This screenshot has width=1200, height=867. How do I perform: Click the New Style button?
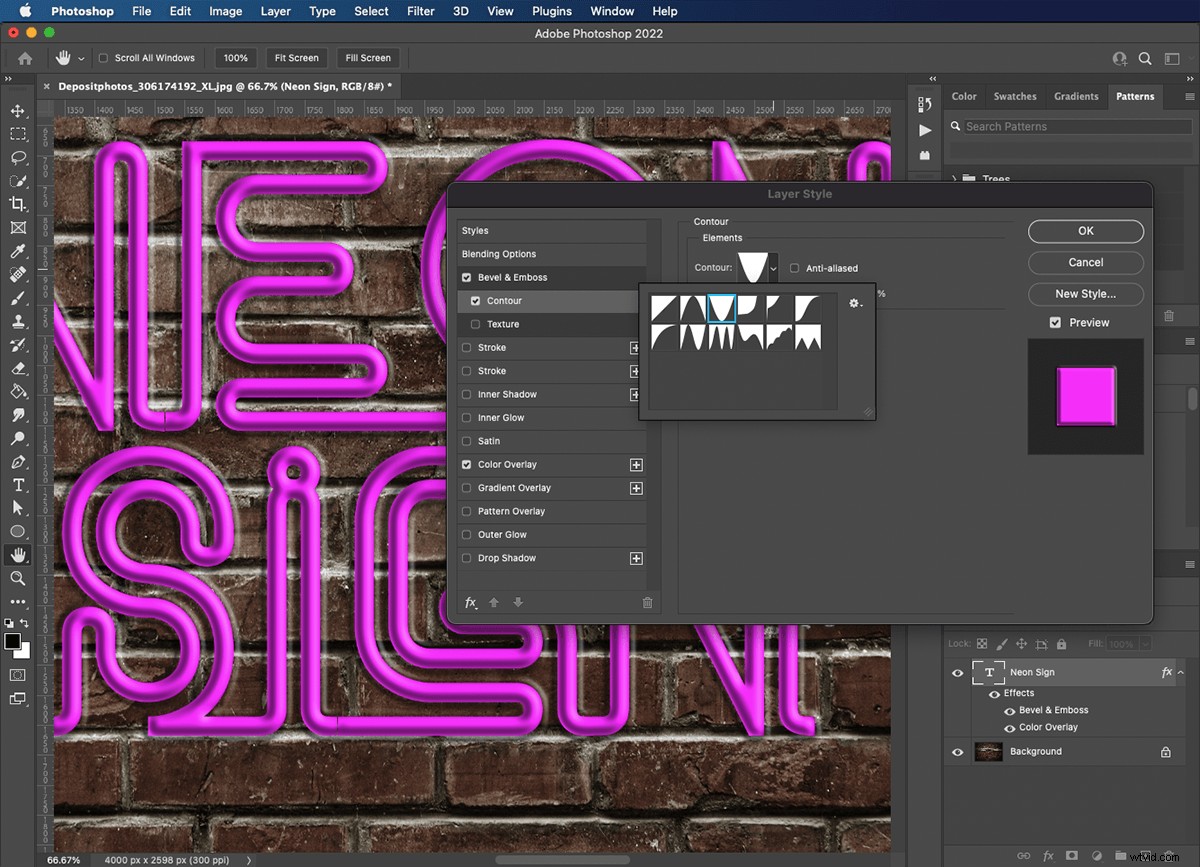point(1085,294)
